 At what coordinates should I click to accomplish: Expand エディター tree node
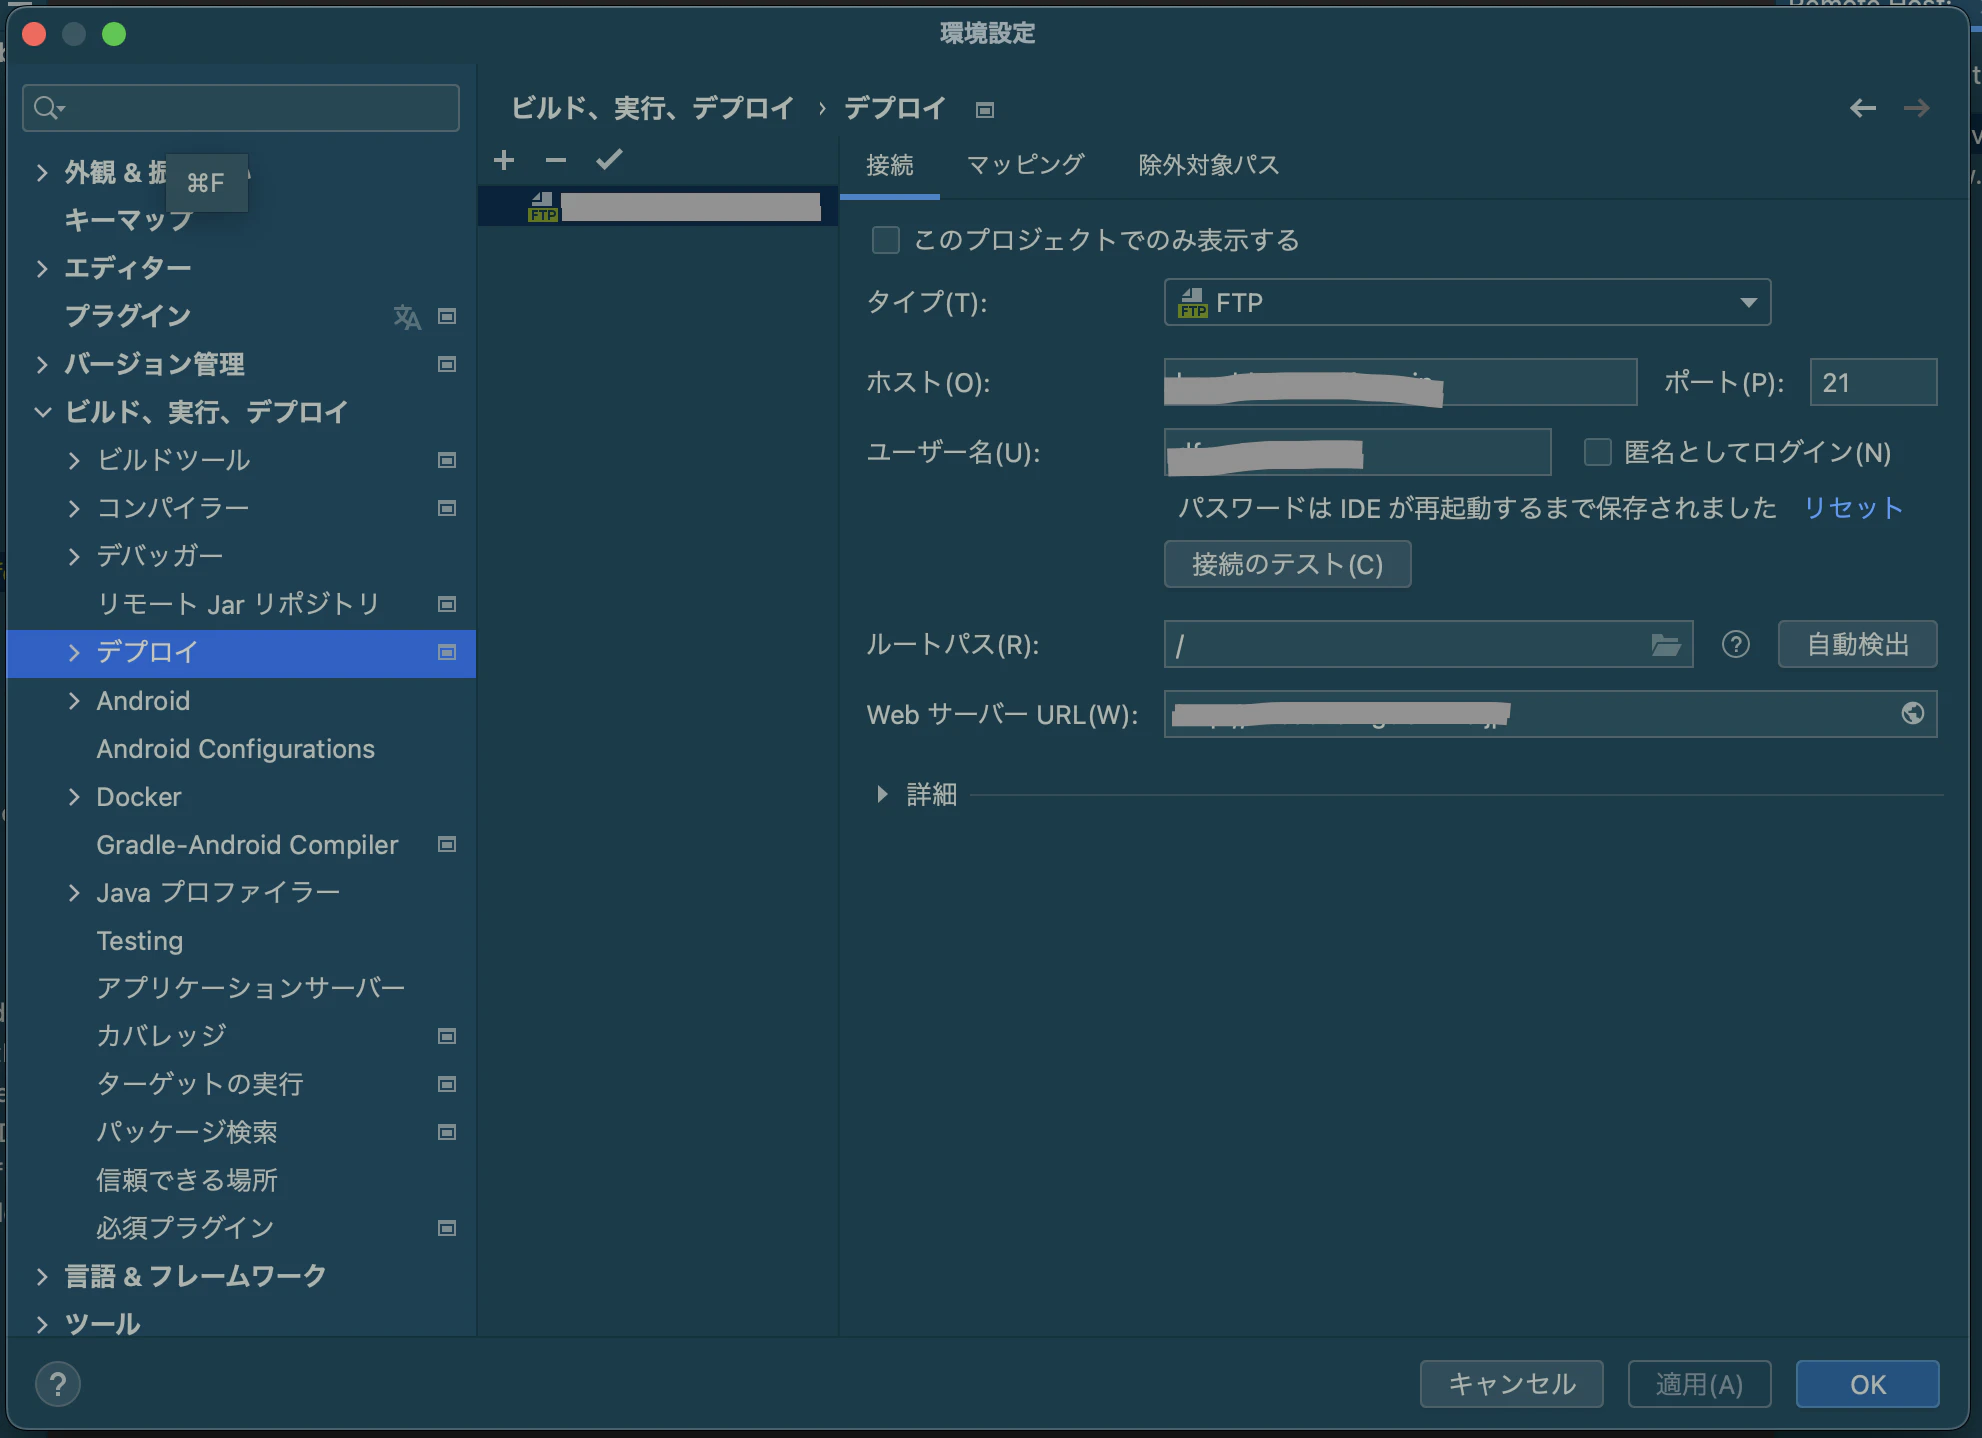click(x=42, y=269)
